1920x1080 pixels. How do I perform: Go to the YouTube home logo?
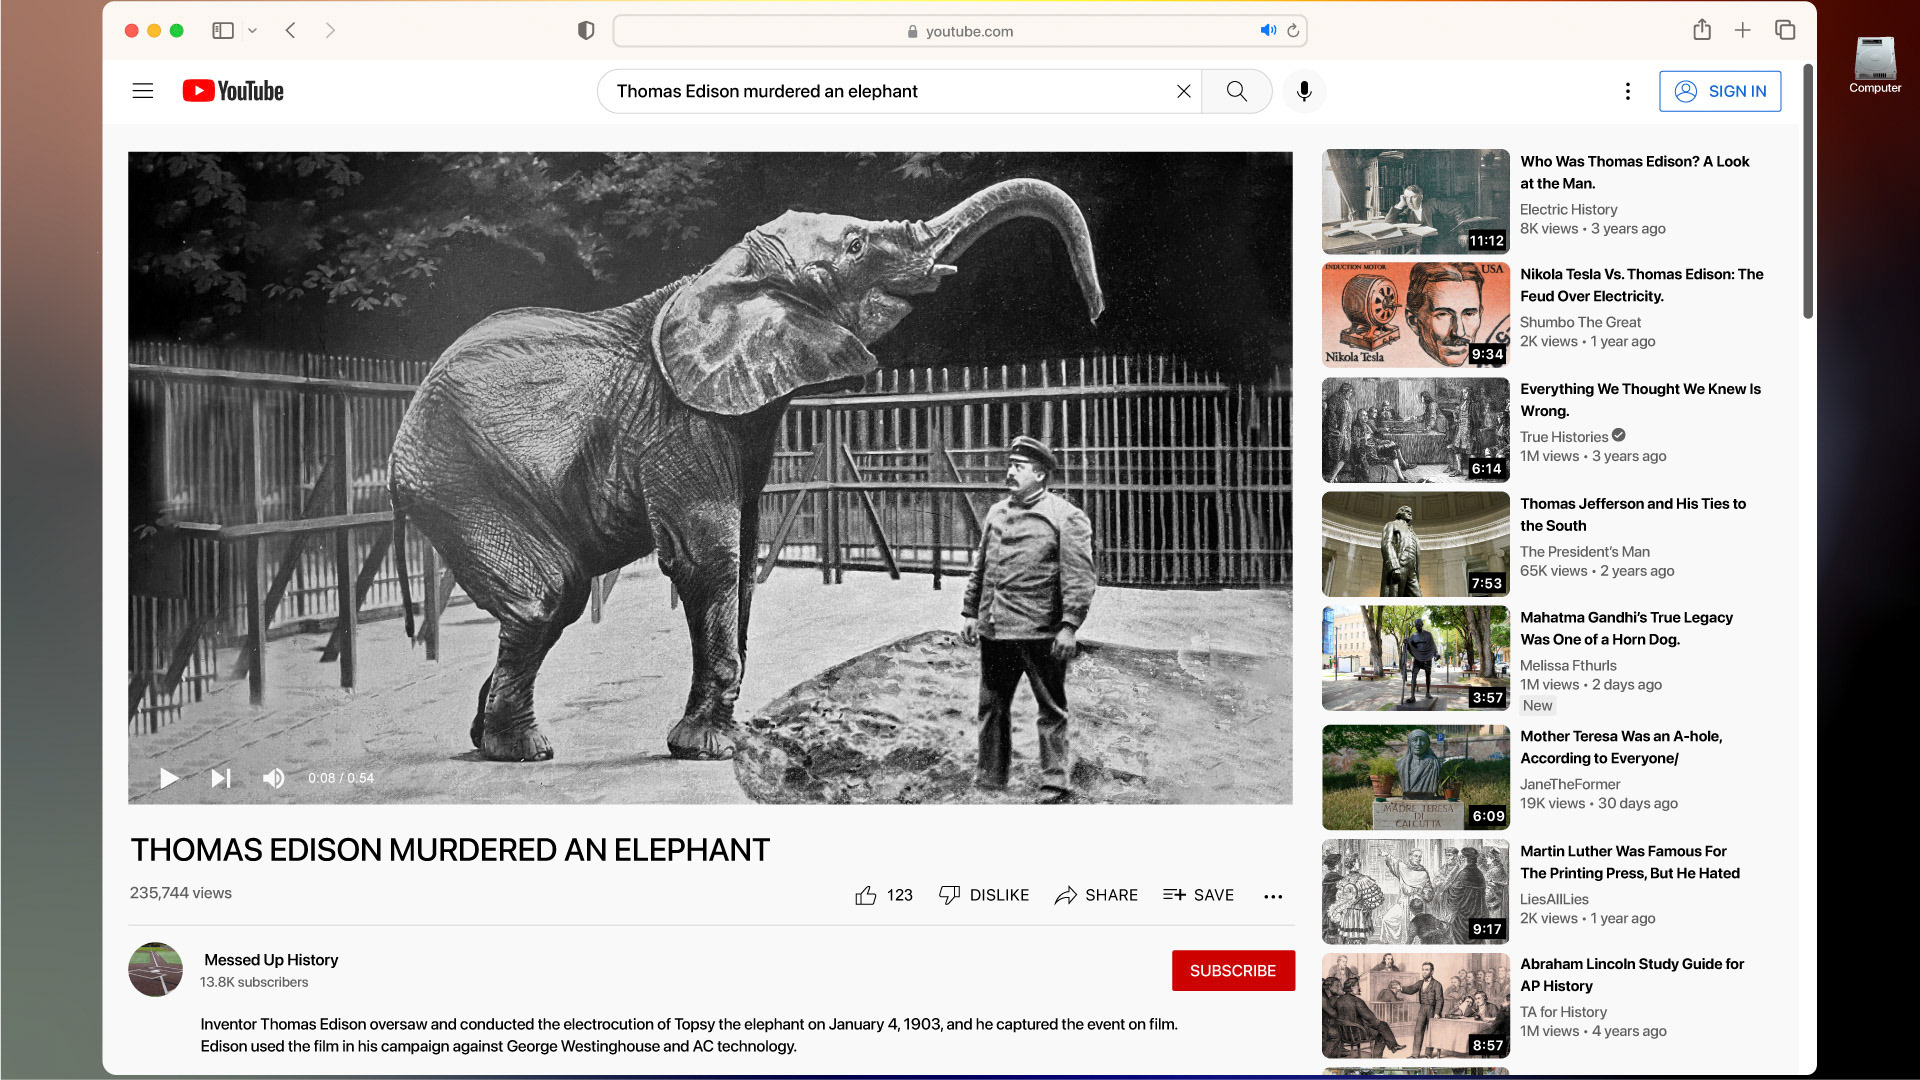point(233,91)
